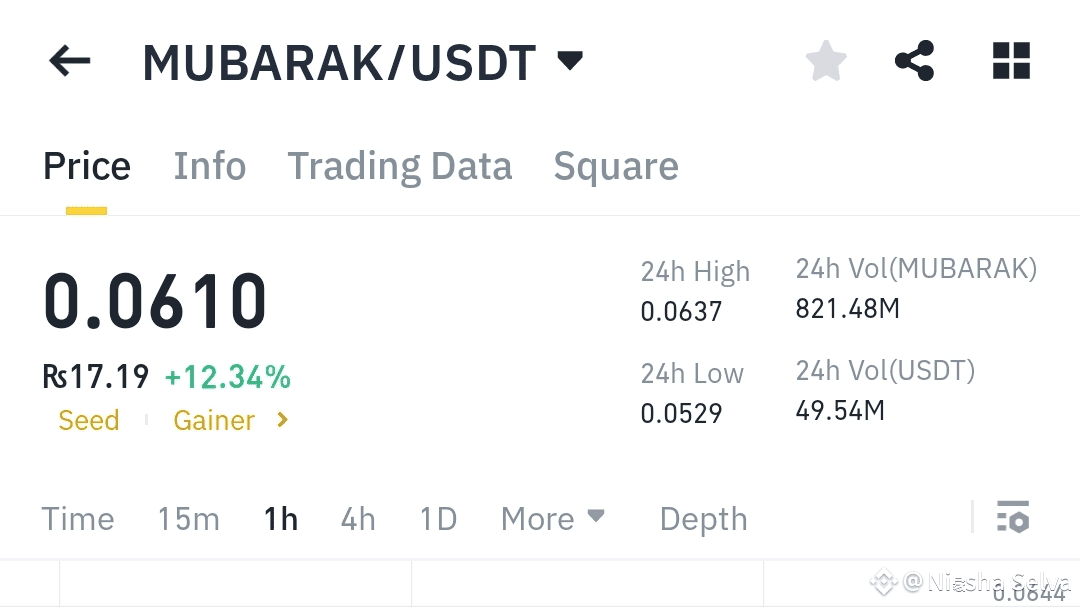Select the 1D chart interval

438,519
